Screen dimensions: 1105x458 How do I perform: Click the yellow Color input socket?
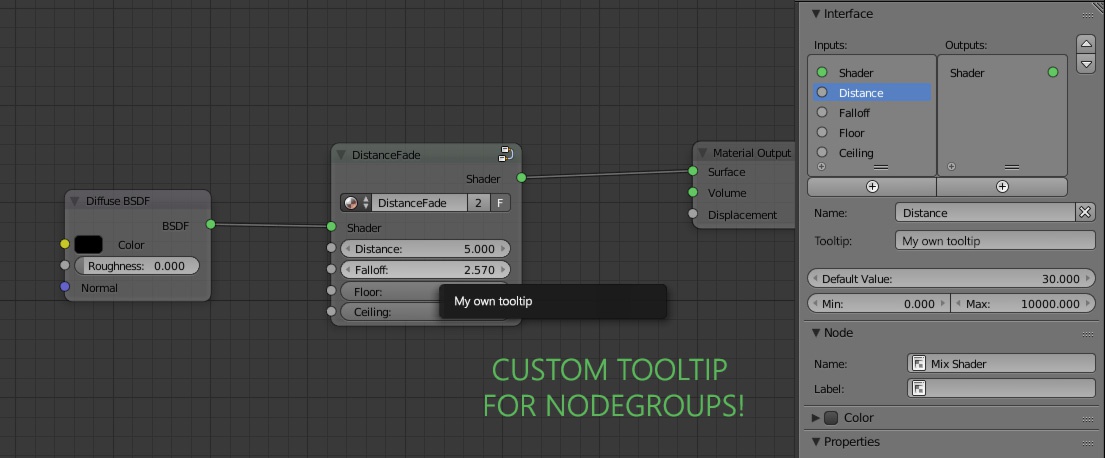coord(65,244)
